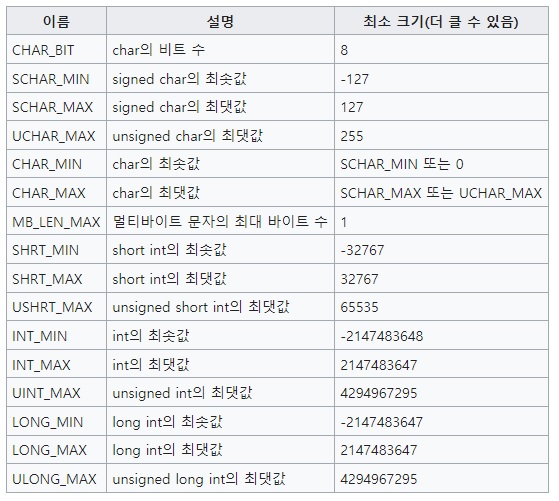Select the 'long int의 최댓값' description cell

[220, 450]
